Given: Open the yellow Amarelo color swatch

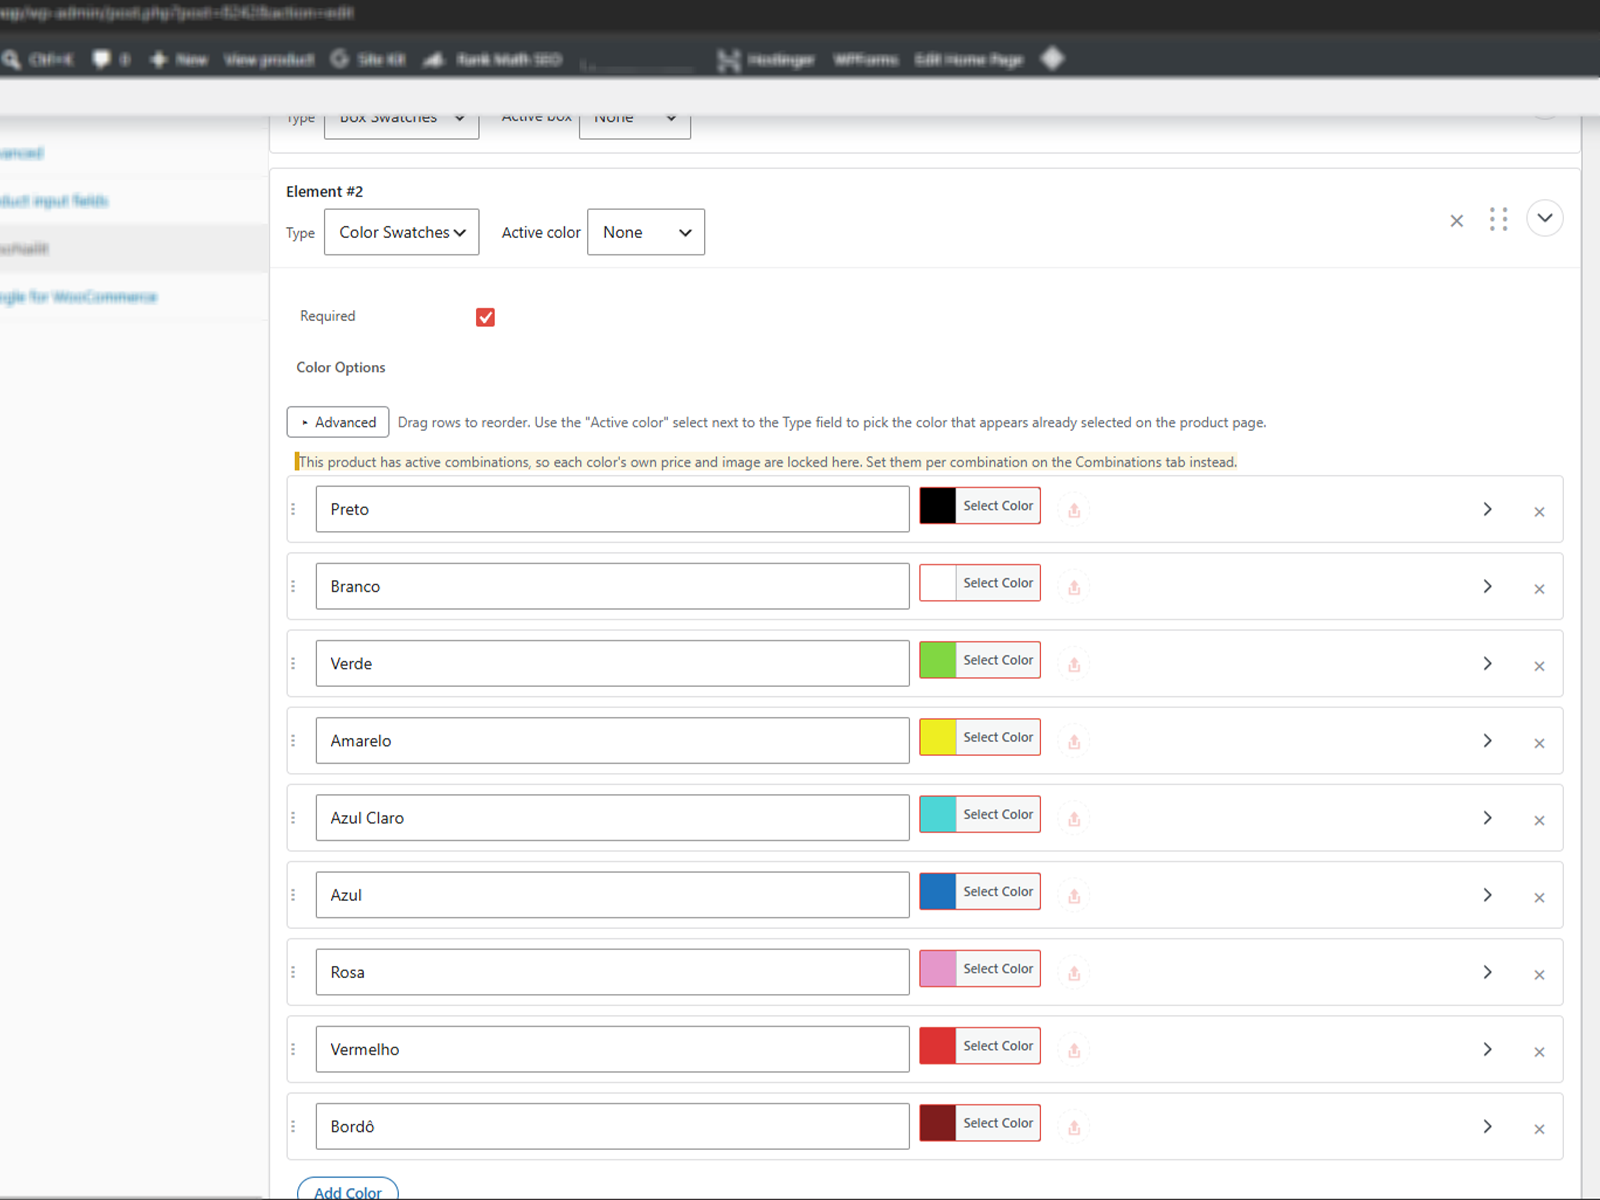Looking at the screenshot, I should pyautogui.click(x=938, y=737).
